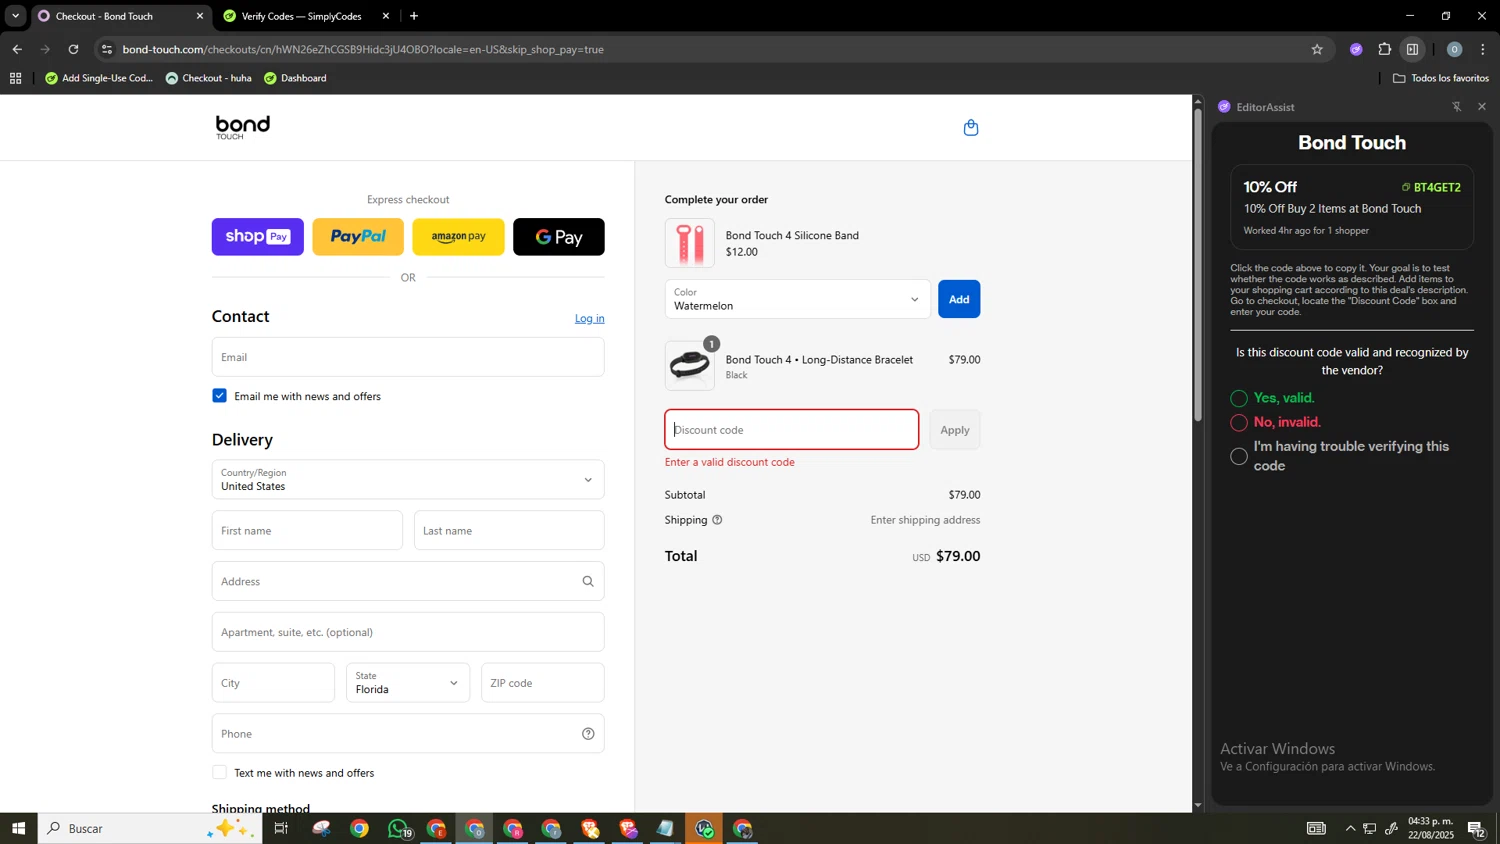Click the Windows taskbar search box

pos(150,828)
